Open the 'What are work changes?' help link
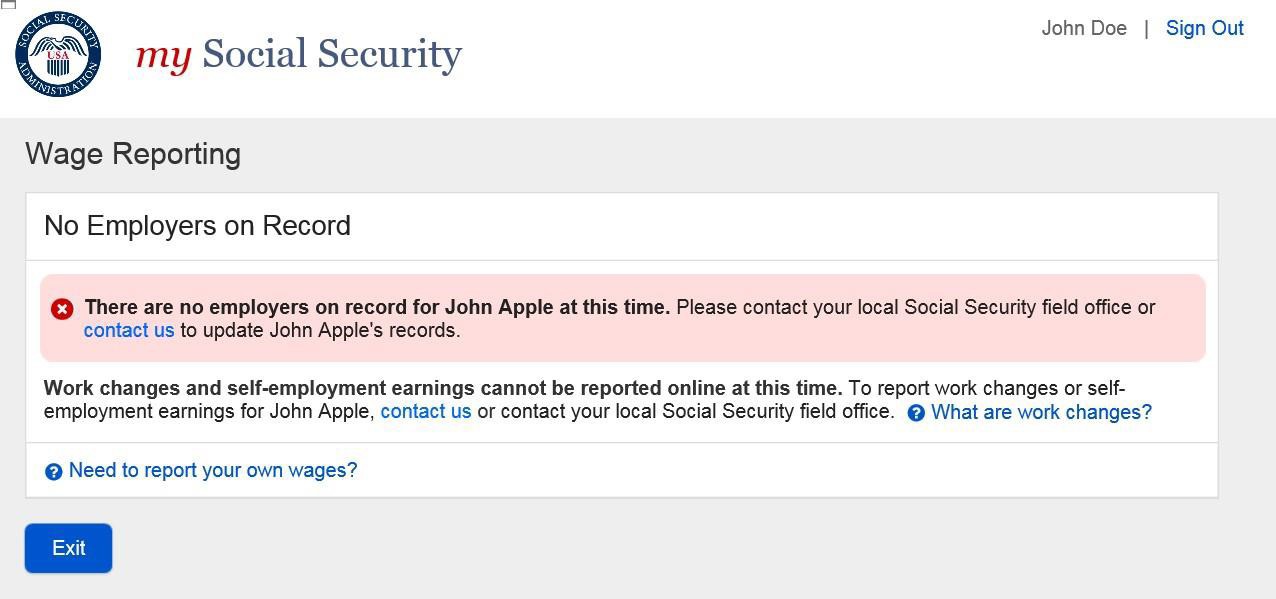Image resolution: width=1276 pixels, height=599 pixels. tap(1041, 412)
